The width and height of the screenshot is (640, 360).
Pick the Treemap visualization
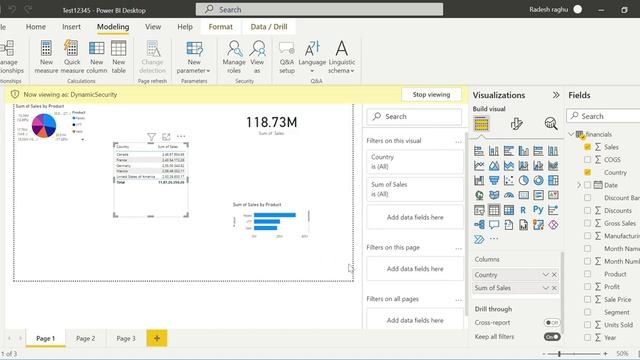click(553, 180)
